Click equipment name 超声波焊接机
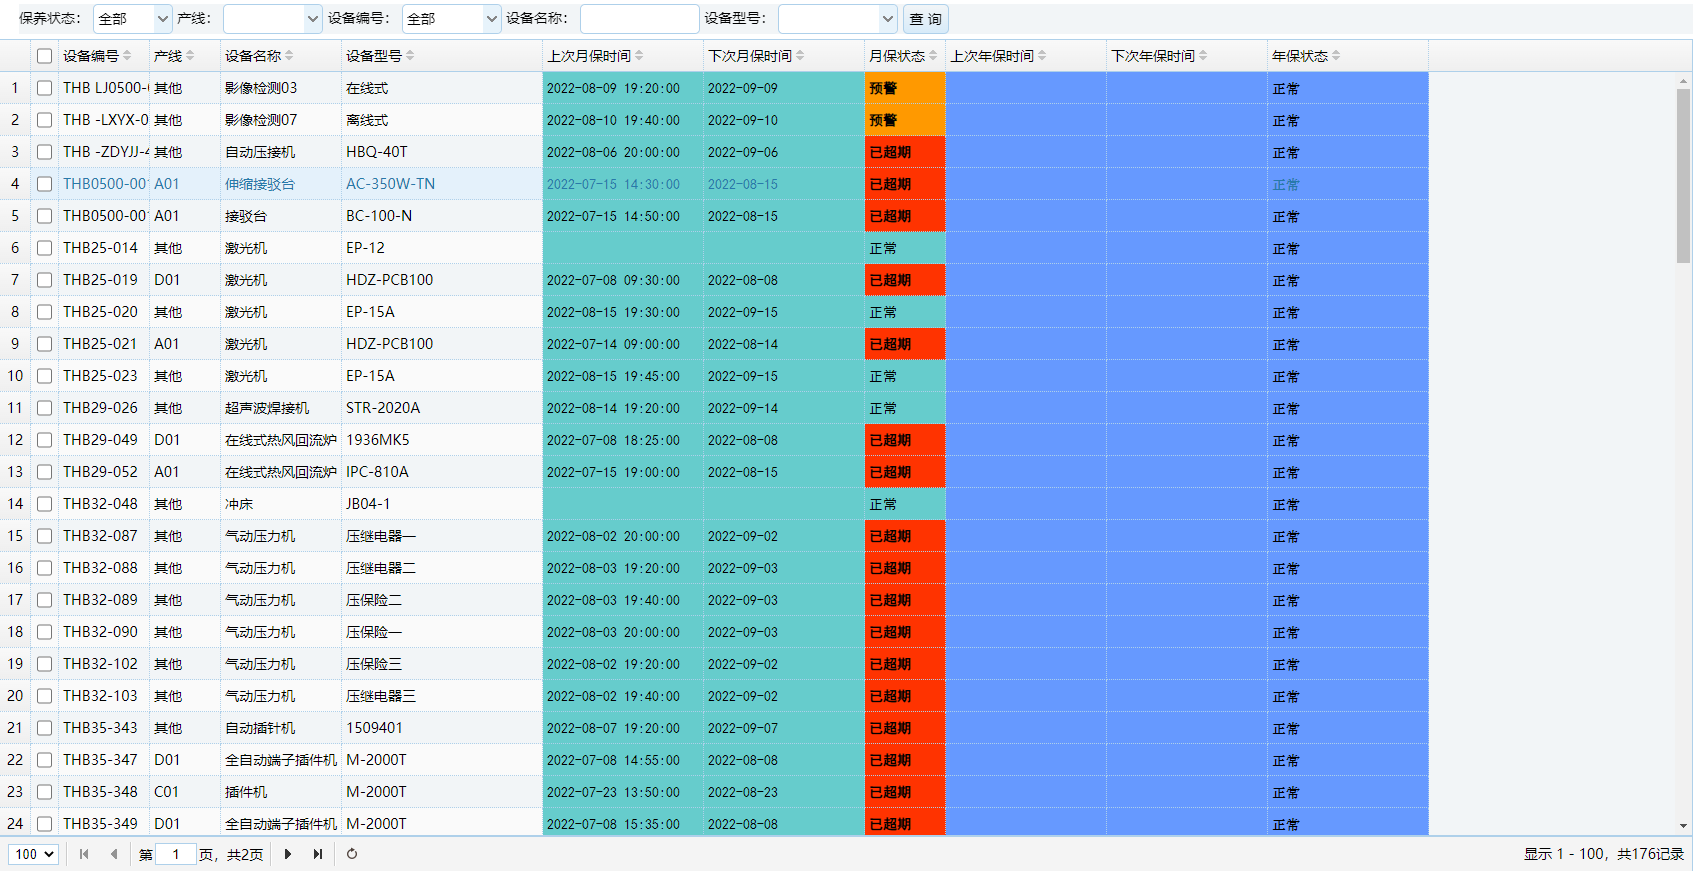Screen dimensions: 1693x871 coord(267,408)
